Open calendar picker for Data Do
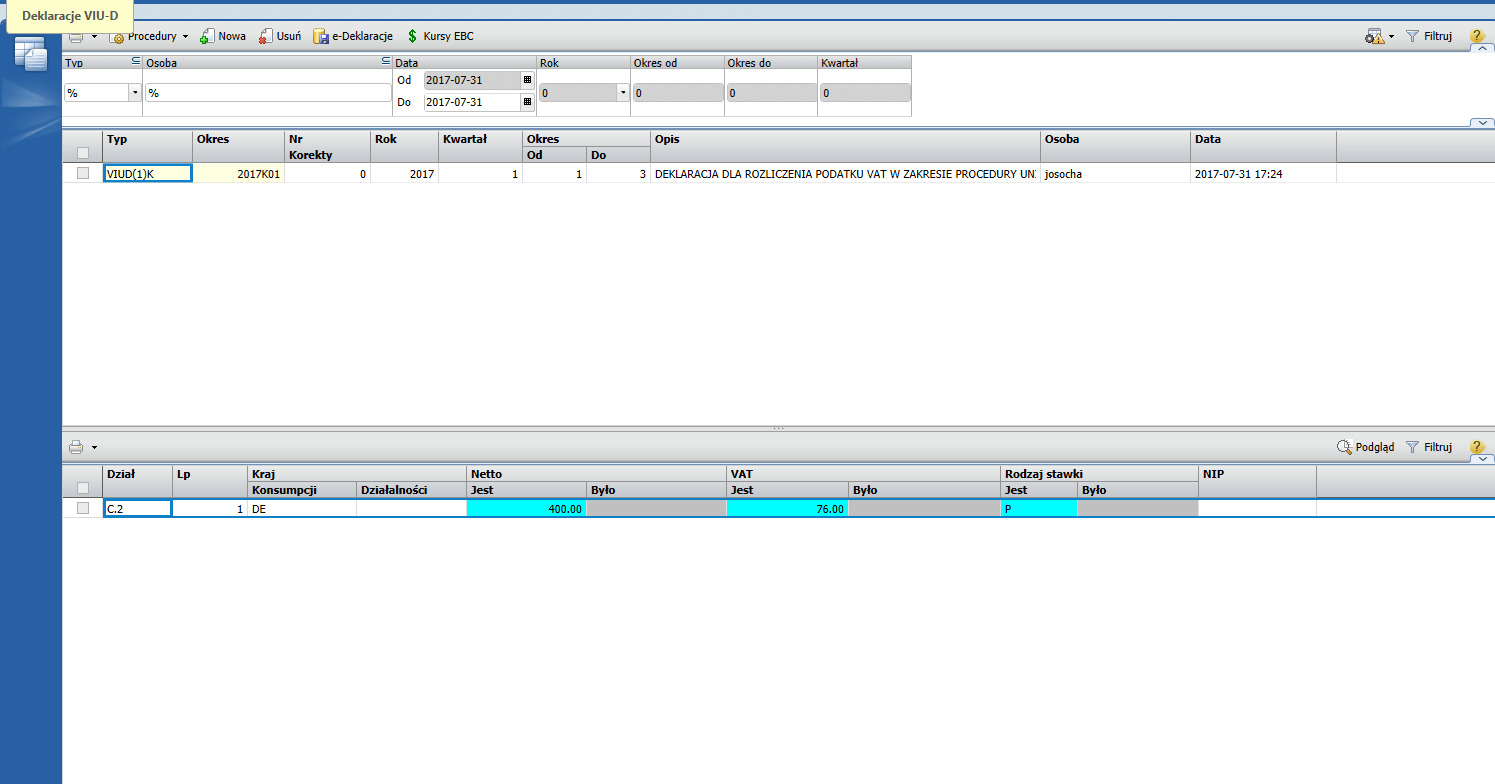This screenshot has height=784, width=1495. [528, 102]
